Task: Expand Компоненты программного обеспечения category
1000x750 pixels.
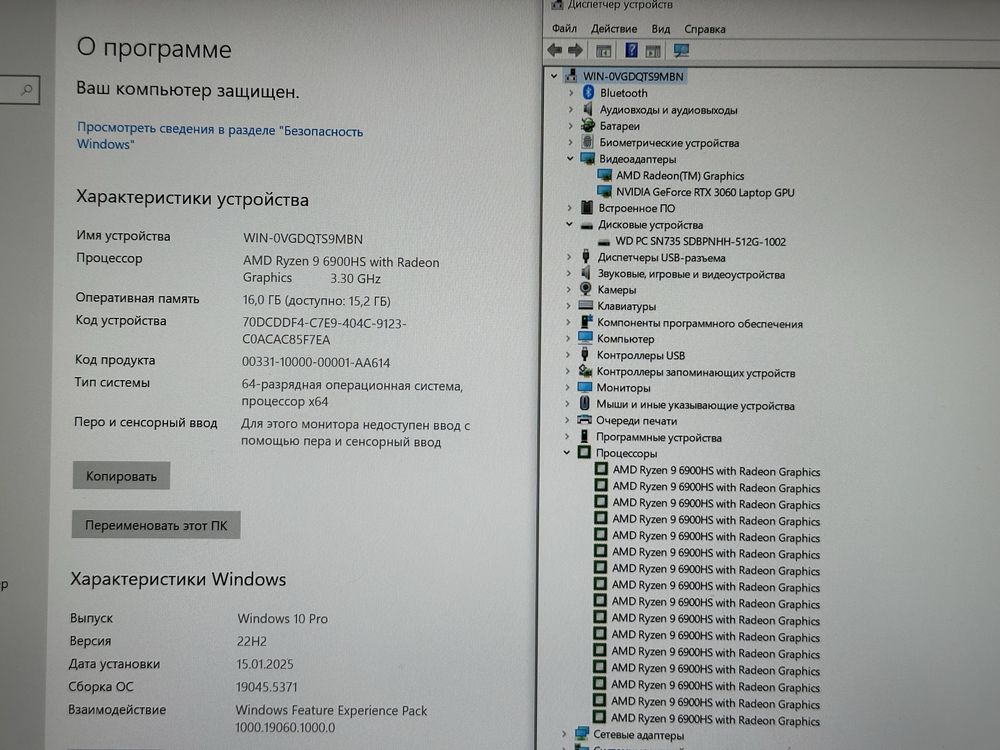Action: pos(568,322)
